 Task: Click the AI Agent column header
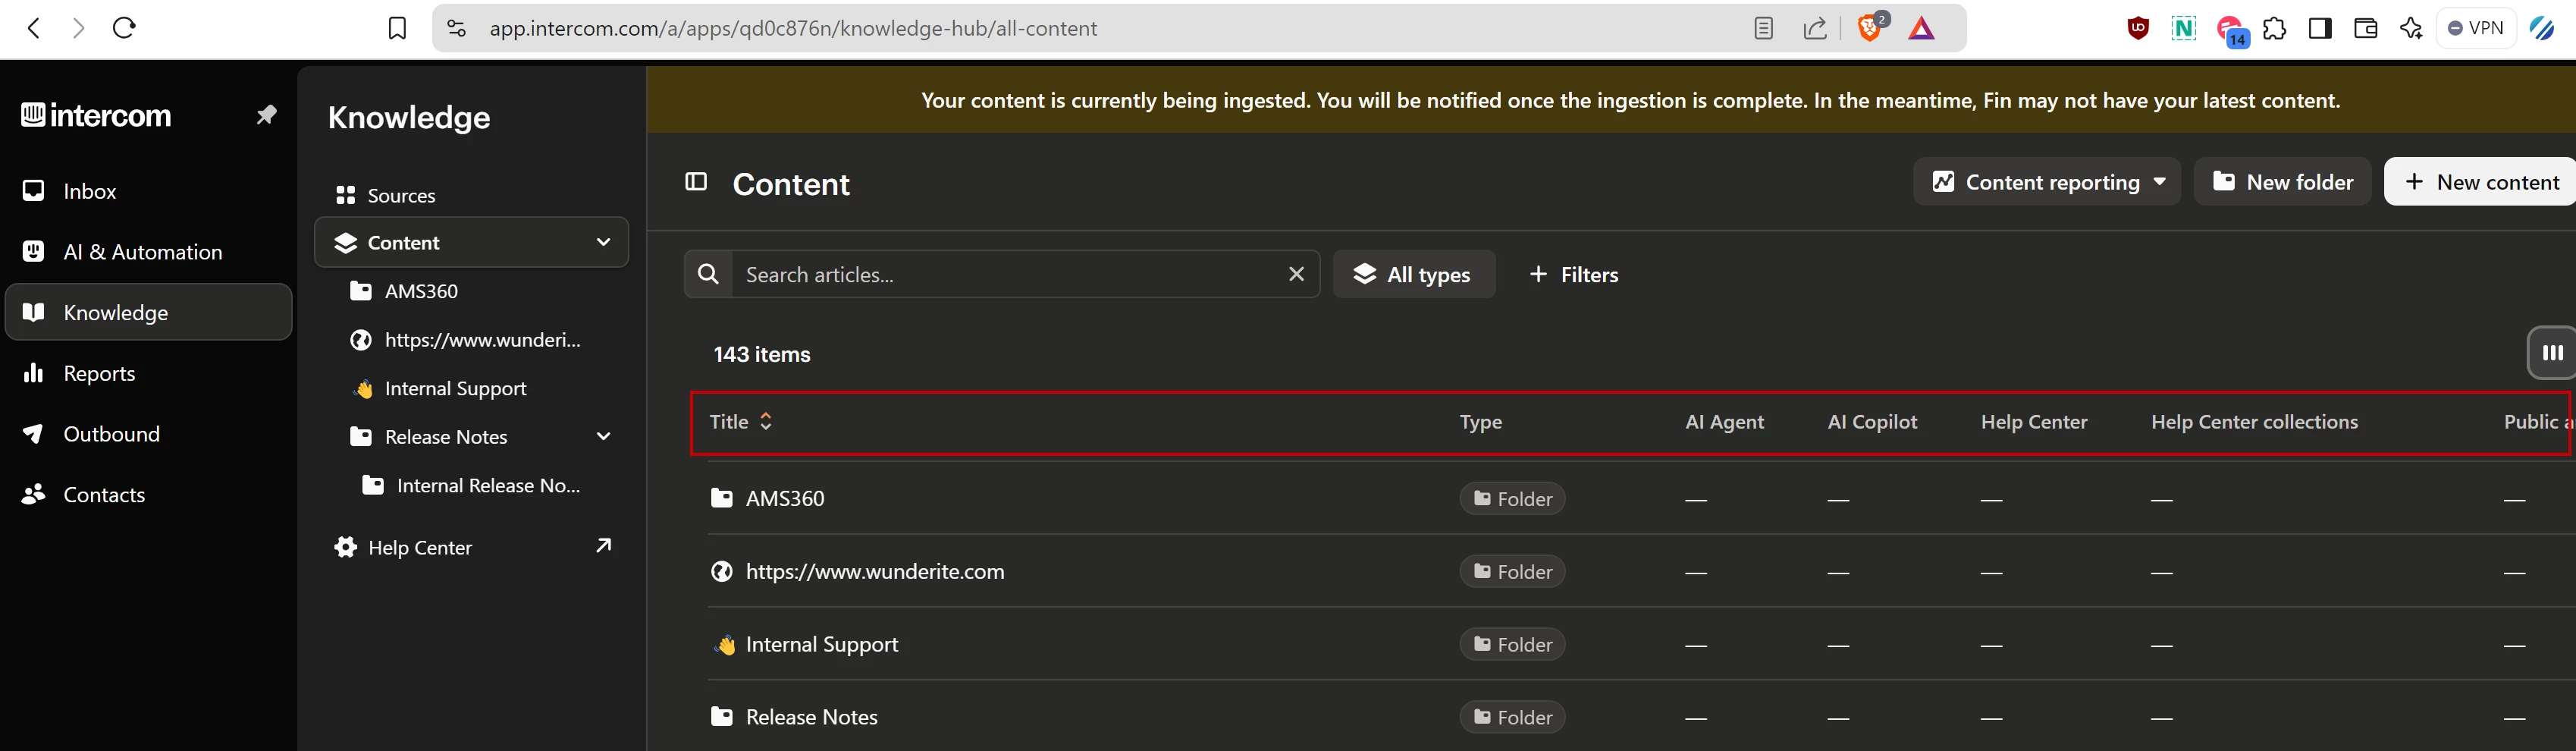1724,422
